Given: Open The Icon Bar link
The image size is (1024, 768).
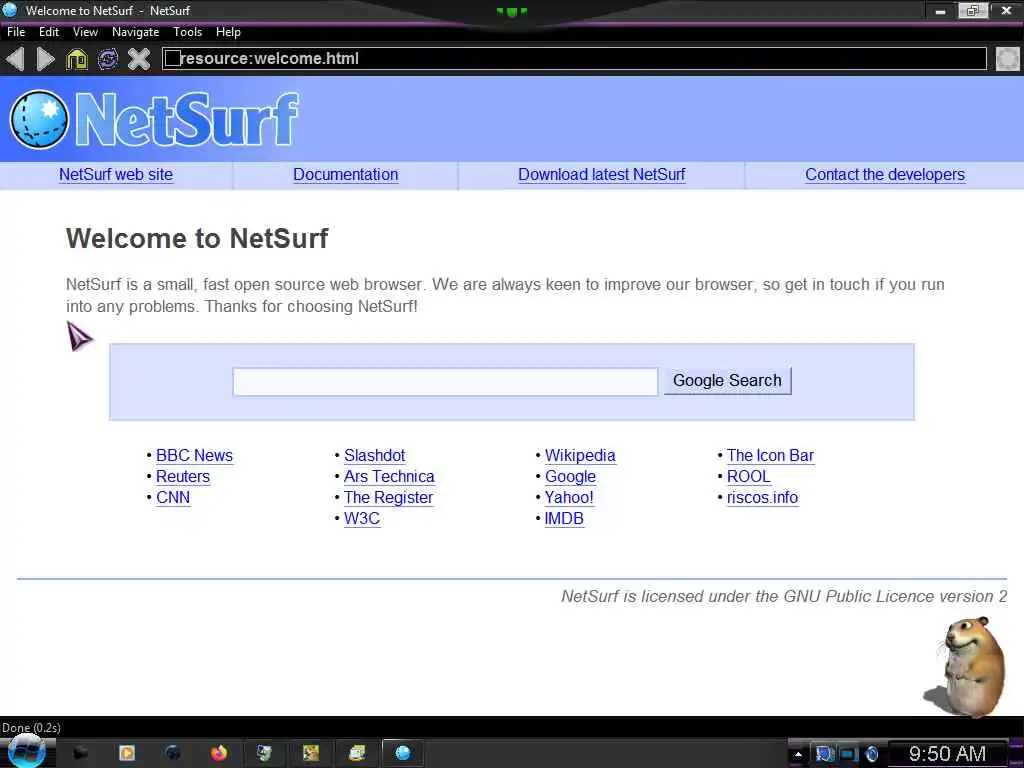Looking at the screenshot, I should [x=770, y=456].
